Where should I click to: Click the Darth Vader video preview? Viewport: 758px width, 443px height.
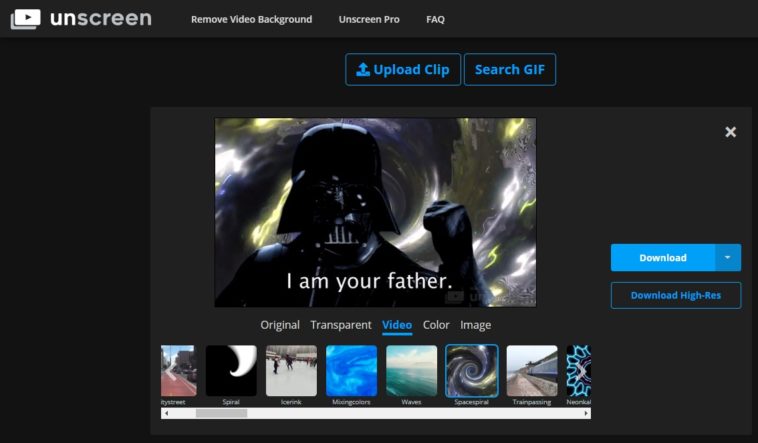[375, 212]
